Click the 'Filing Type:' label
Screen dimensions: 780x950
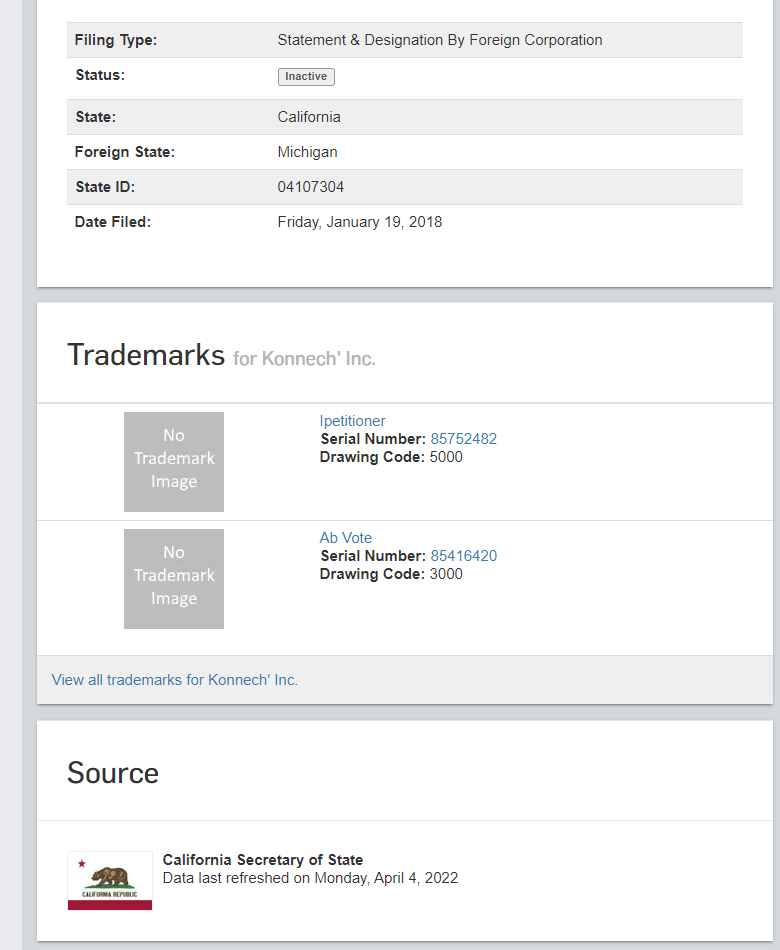(x=116, y=40)
